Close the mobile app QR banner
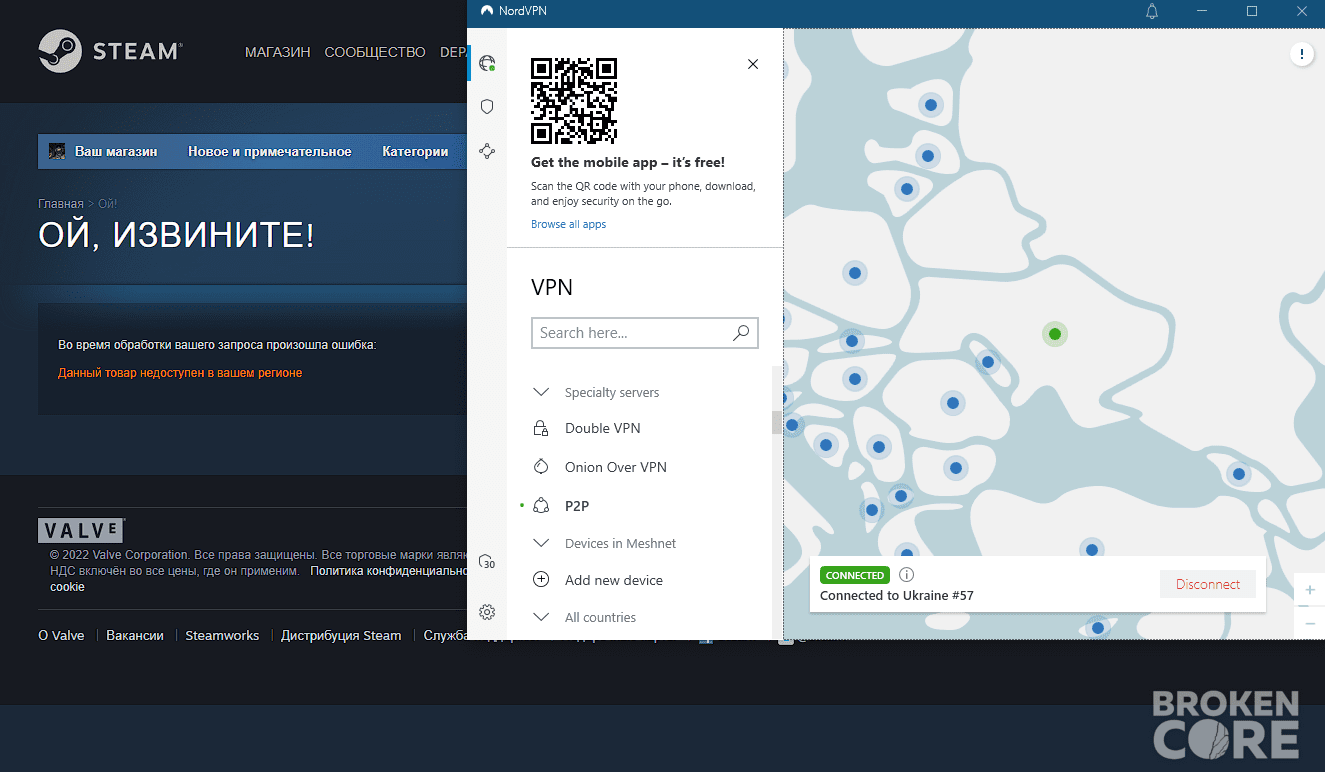 [753, 64]
